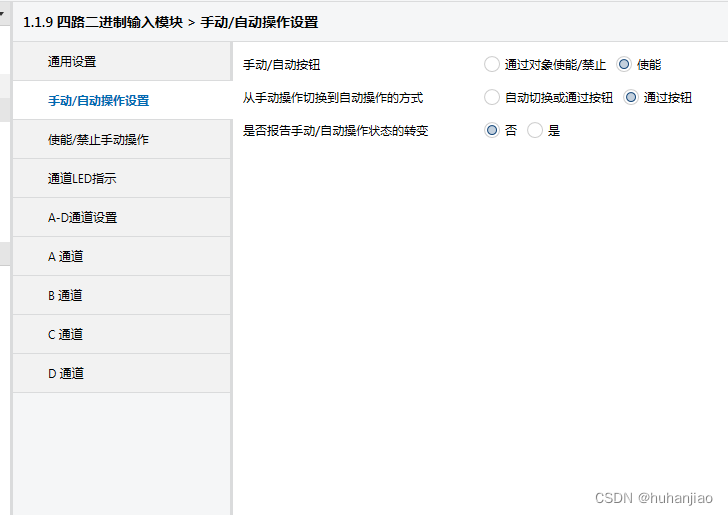This screenshot has width=728, height=515.
Task: Select 通过对象使能/禁止 radio option
Action: 491,65
